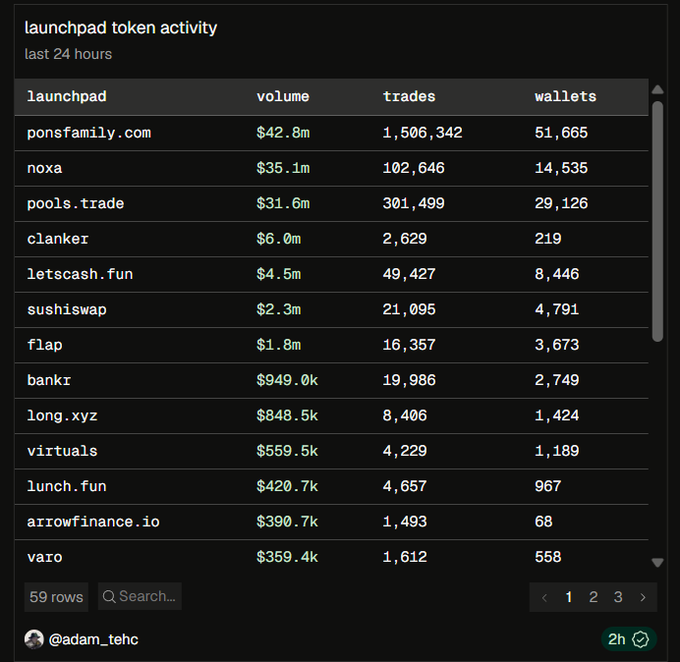Switch to page 3 of results

click(x=618, y=597)
